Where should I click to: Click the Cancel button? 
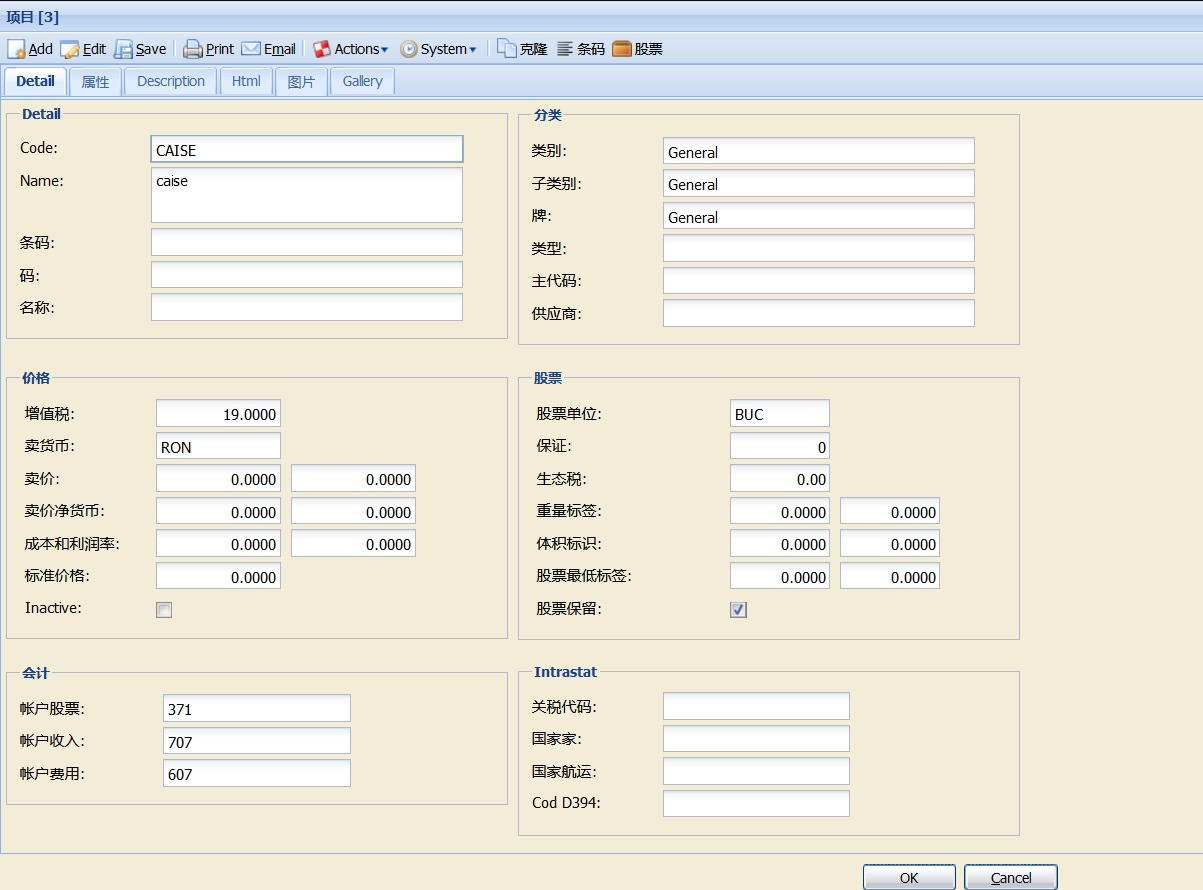pyautogui.click(x=1011, y=878)
